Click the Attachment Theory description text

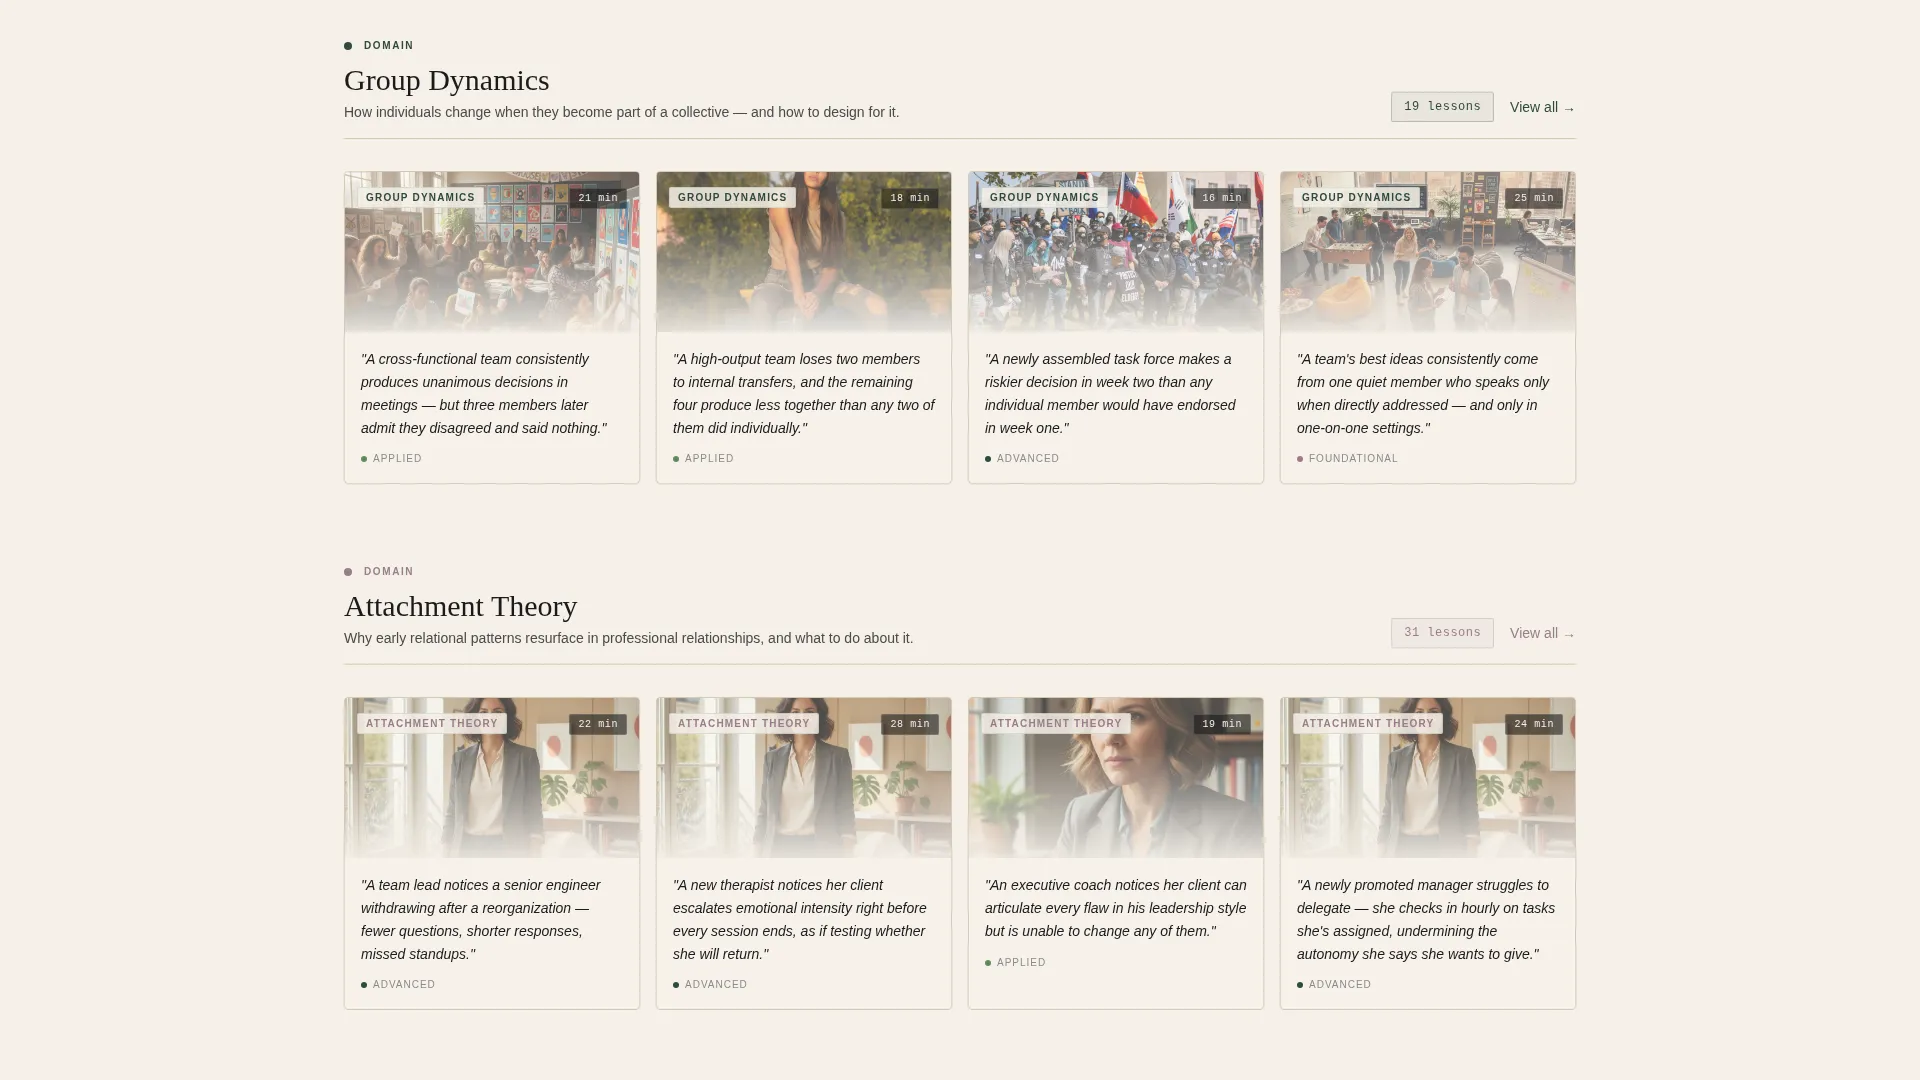coord(628,638)
